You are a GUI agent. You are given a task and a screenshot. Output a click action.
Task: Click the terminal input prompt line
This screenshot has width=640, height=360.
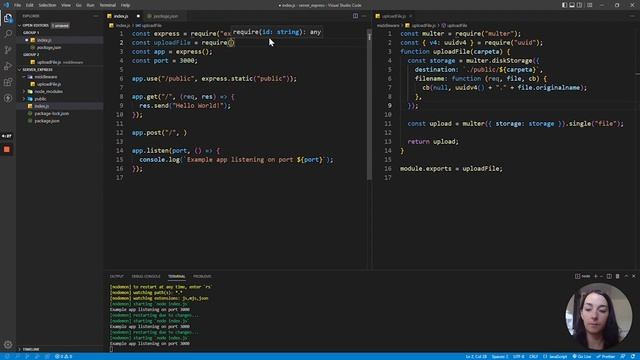(x=111, y=349)
